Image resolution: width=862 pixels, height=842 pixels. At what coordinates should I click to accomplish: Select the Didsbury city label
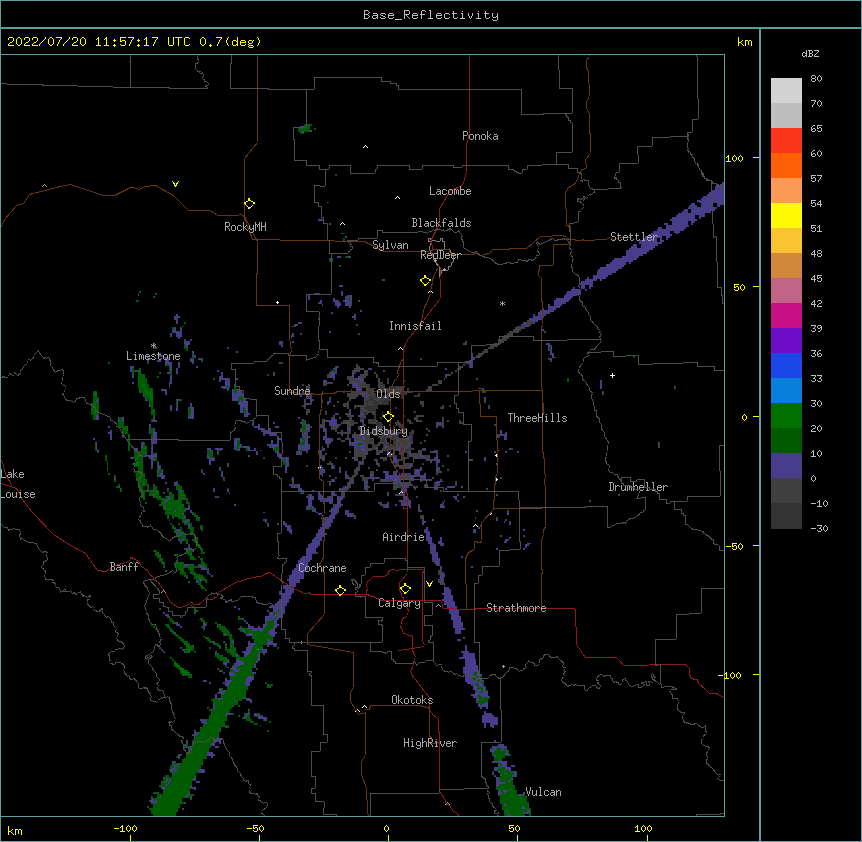383,431
